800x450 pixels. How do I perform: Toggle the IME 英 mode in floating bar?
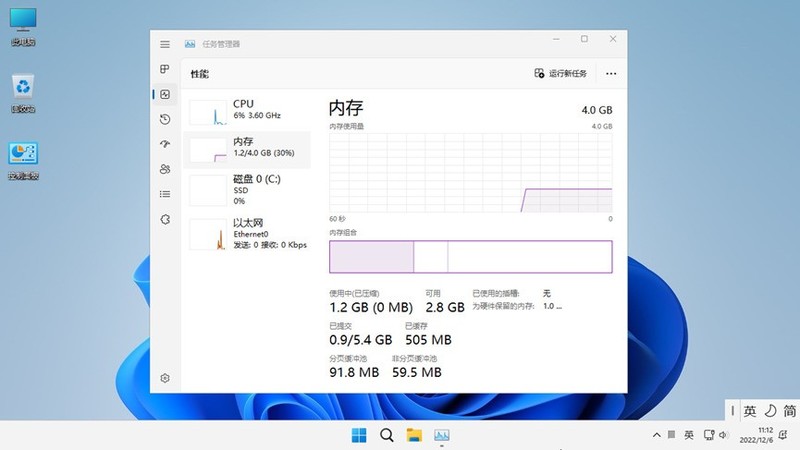coord(749,411)
